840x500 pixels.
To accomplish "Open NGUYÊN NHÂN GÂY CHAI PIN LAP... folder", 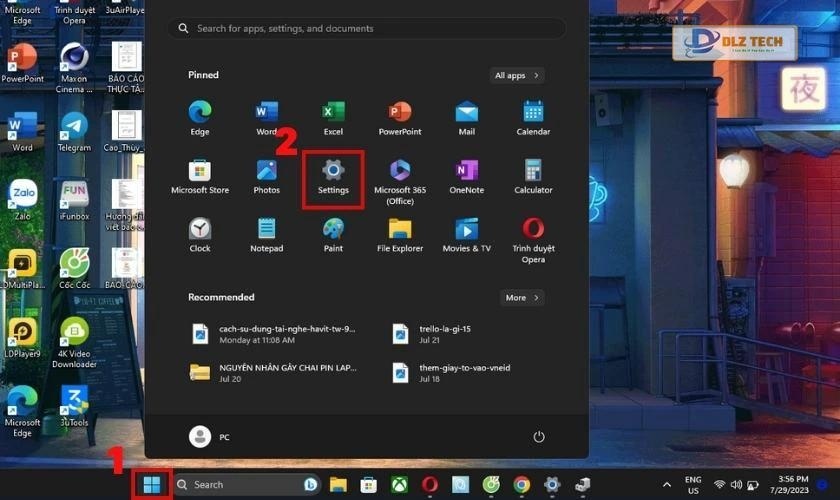I will (x=273, y=373).
